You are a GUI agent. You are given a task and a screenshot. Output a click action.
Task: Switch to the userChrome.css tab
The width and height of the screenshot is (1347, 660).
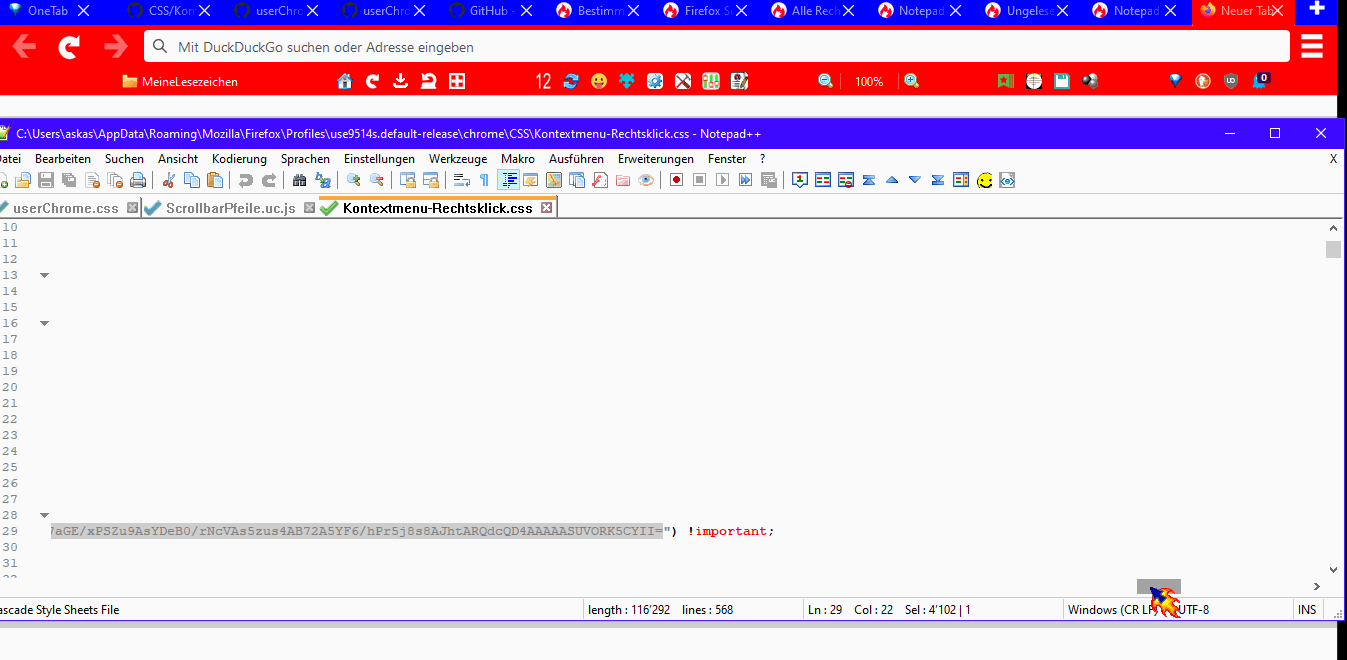65,208
